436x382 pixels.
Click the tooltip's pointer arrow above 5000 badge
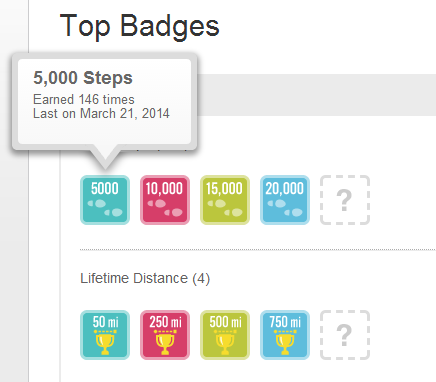click(x=105, y=157)
